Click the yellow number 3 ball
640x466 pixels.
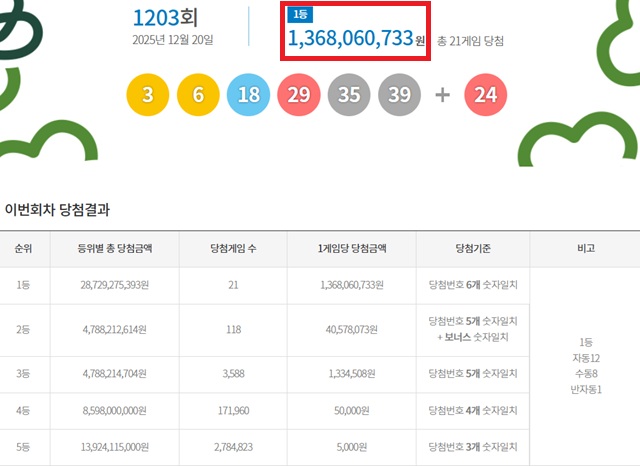[148, 95]
